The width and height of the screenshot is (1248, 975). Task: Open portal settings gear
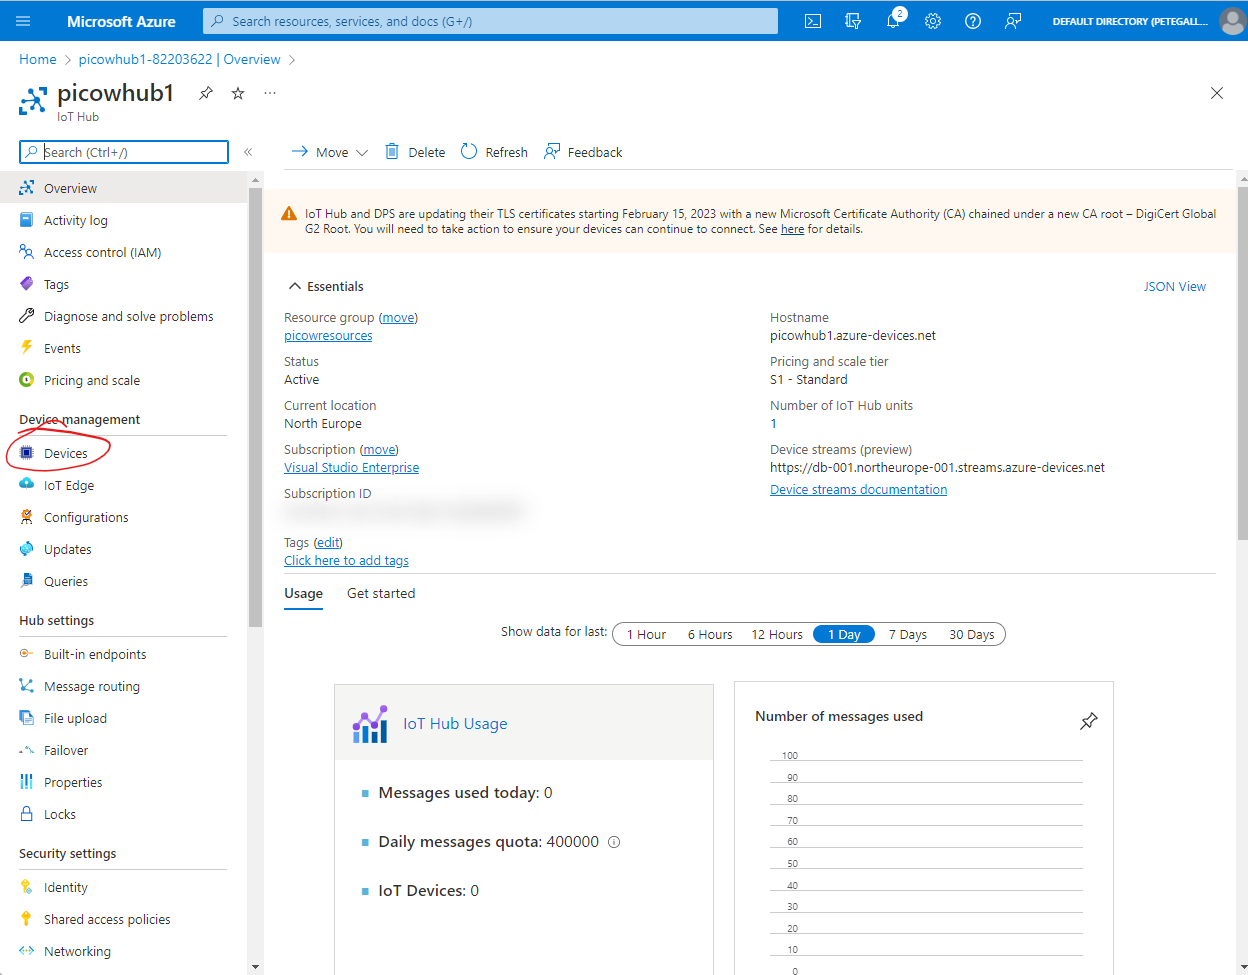(x=933, y=21)
